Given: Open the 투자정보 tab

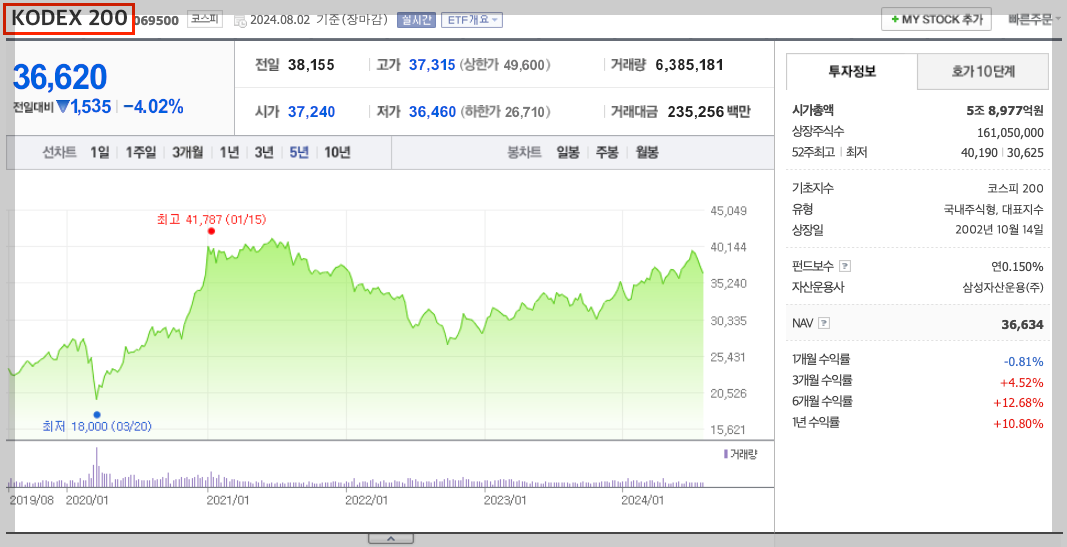Looking at the screenshot, I should click(x=852, y=71).
